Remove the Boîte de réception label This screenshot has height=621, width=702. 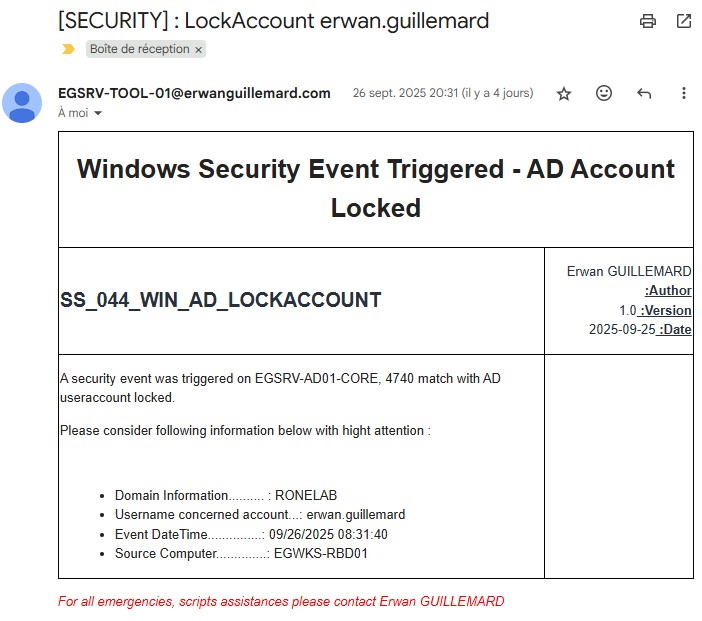pos(198,49)
